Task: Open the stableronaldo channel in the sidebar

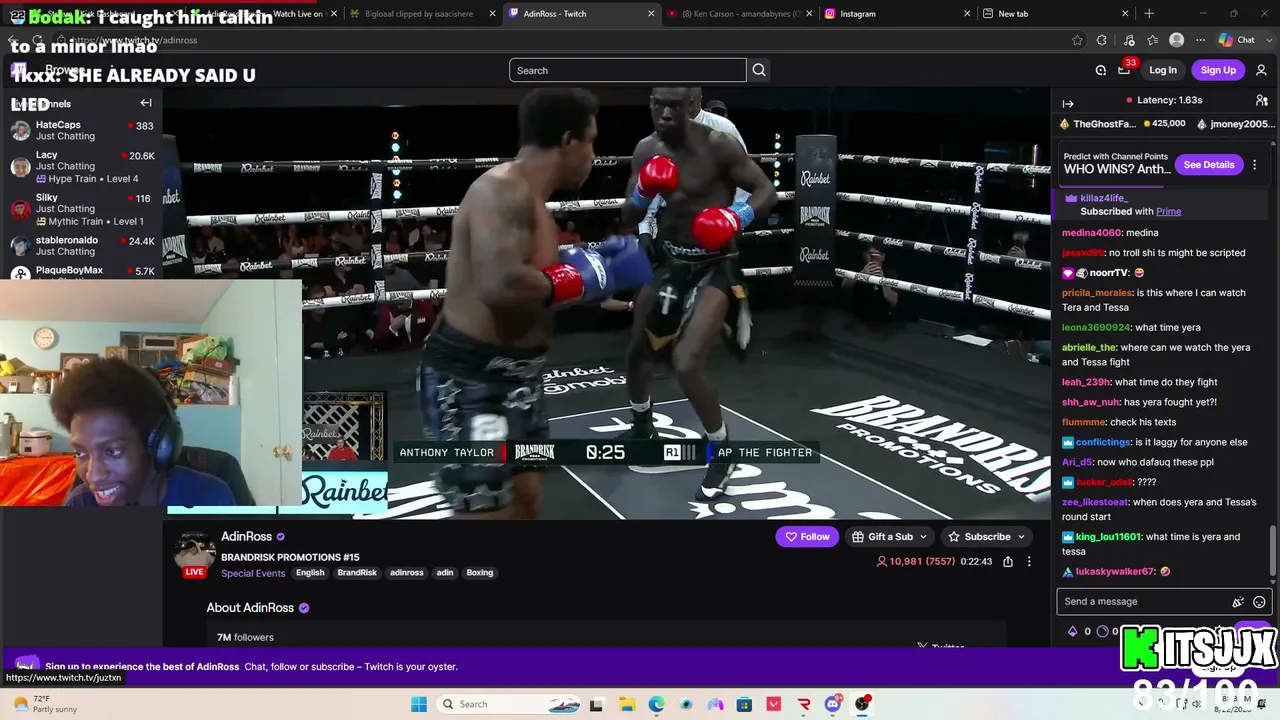Action: pyautogui.click(x=82, y=246)
